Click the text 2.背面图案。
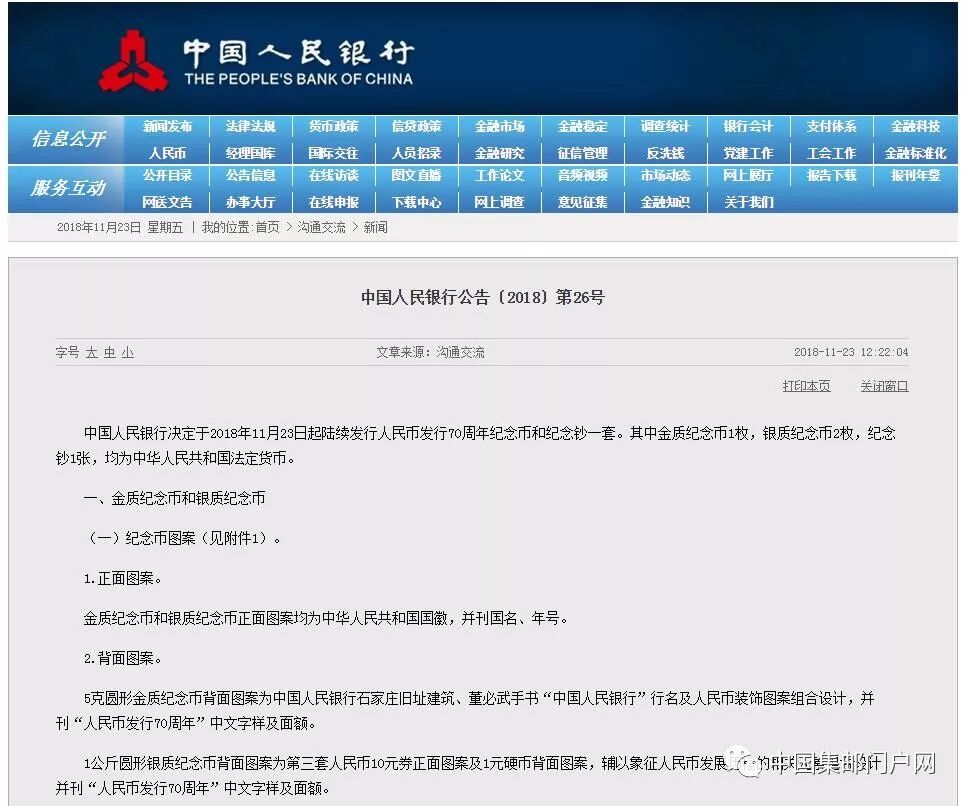This screenshot has height=806, width=968. 123,659
